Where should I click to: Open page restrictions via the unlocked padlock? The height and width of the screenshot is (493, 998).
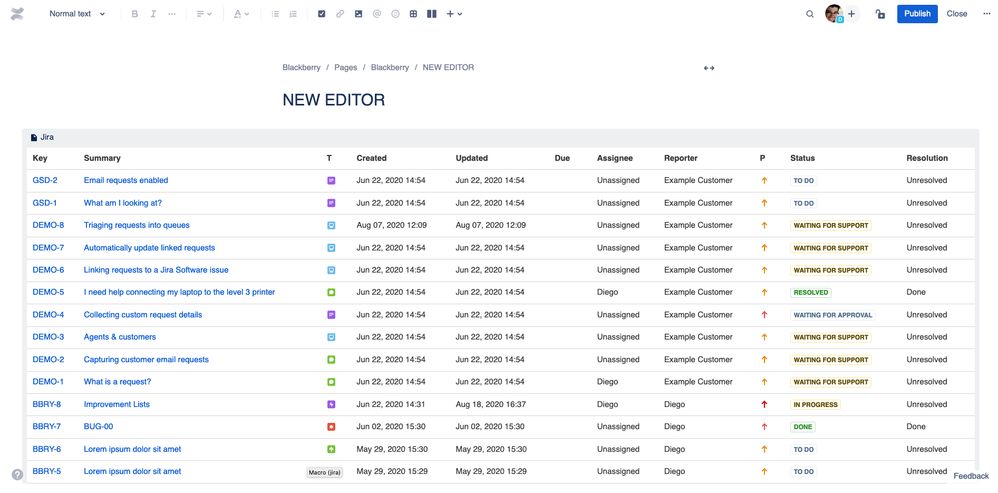pyautogui.click(x=880, y=13)
